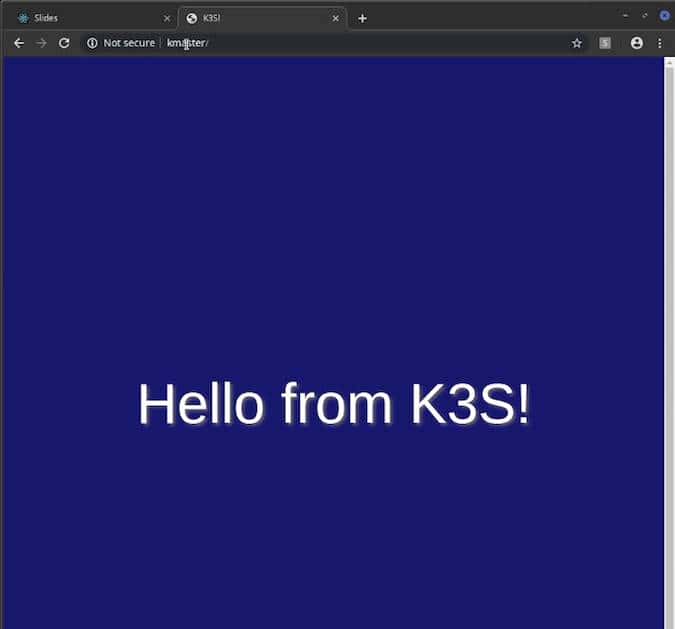
Task: Minimize the browser window
Action: pyautogui.click(x=625, y=16)
